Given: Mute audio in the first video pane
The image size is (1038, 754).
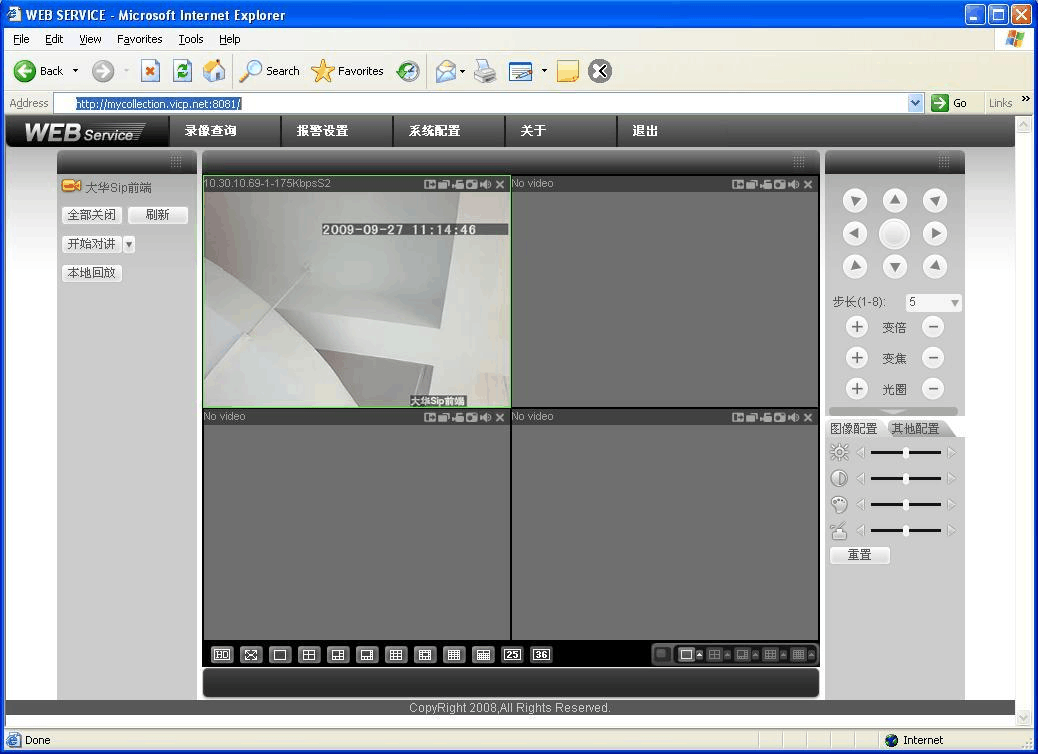Looking at the screenshot, I should coord(486,184).
